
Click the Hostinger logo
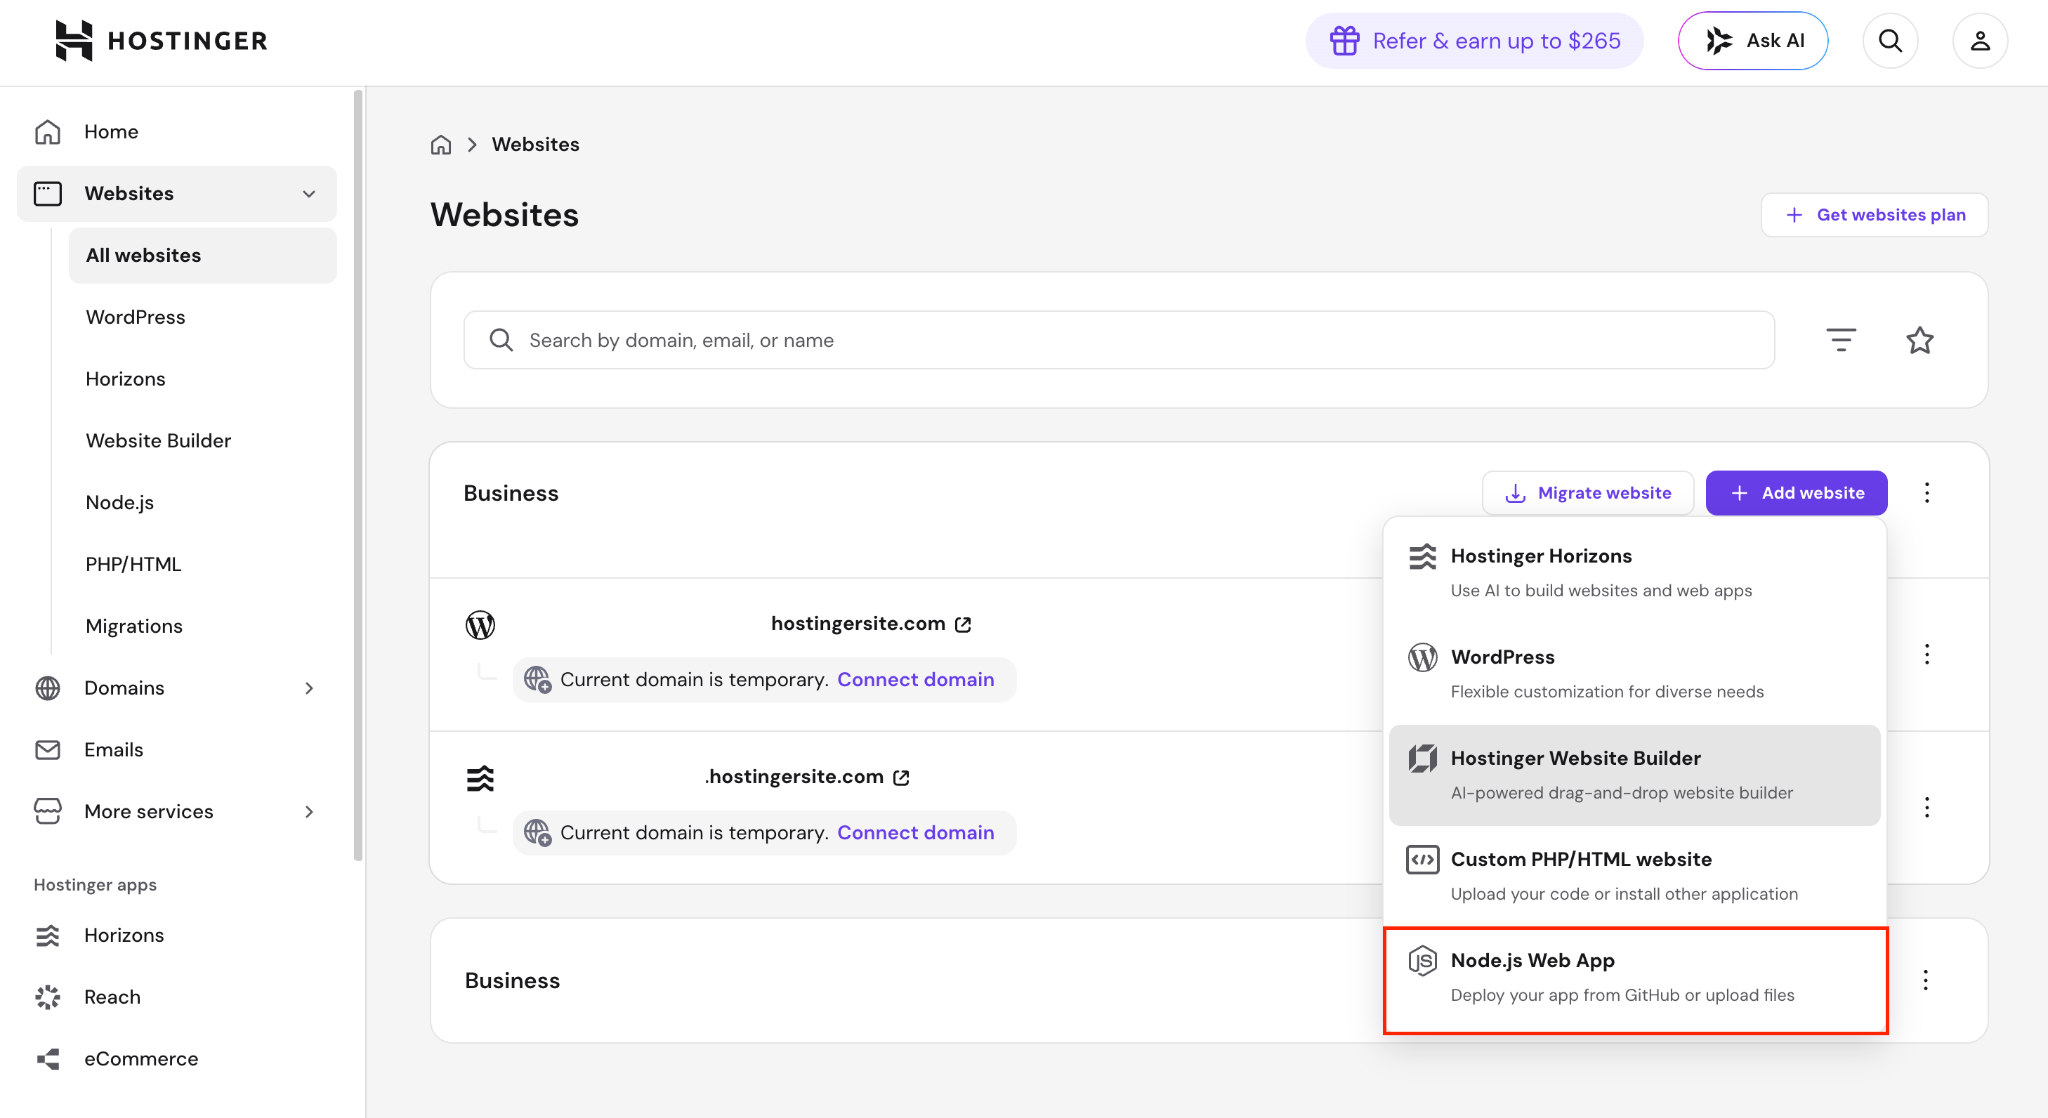162,41
